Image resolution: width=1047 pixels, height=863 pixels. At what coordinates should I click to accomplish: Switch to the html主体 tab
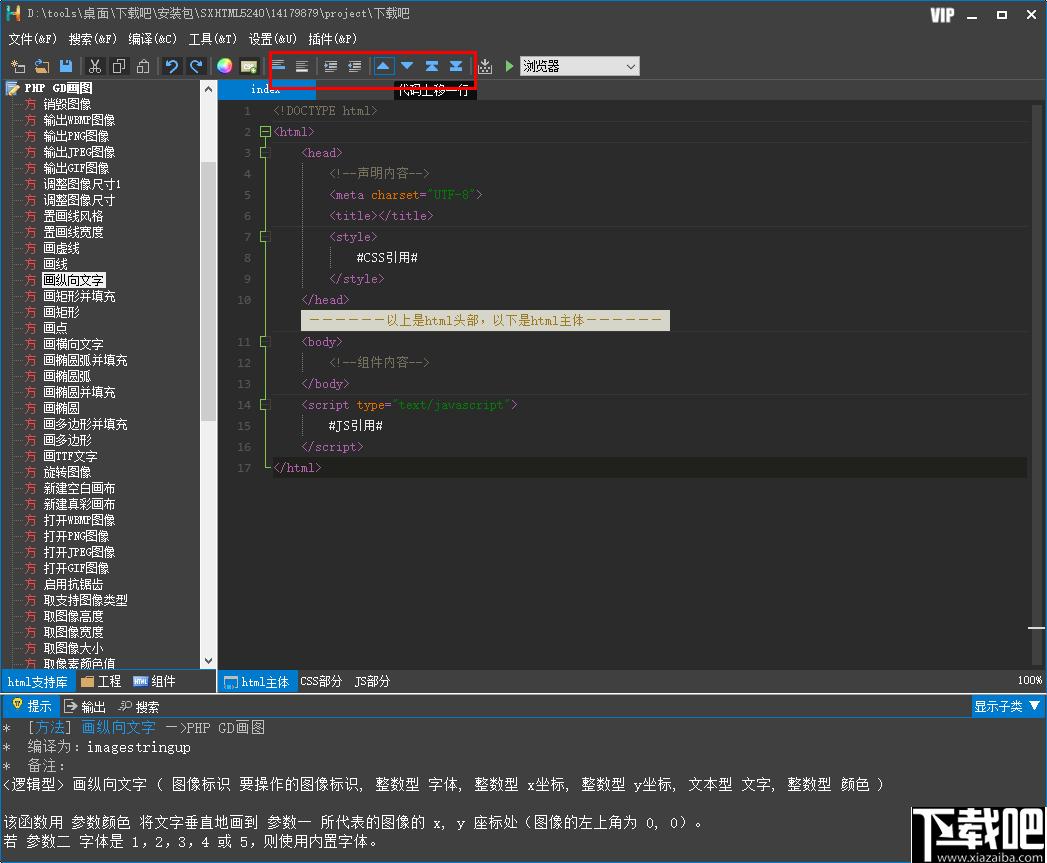(257, 681)
